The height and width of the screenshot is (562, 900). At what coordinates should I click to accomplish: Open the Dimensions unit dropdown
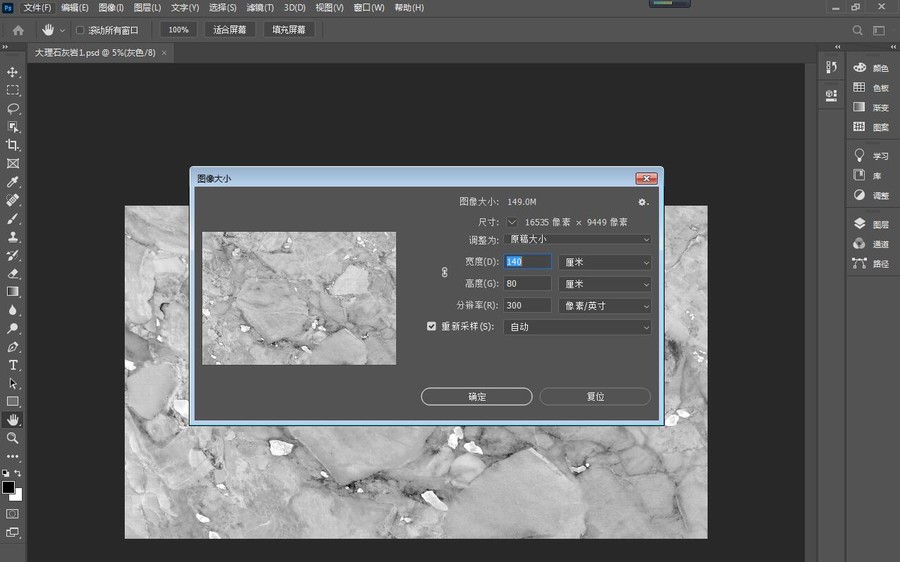click(x=512, y=222)
